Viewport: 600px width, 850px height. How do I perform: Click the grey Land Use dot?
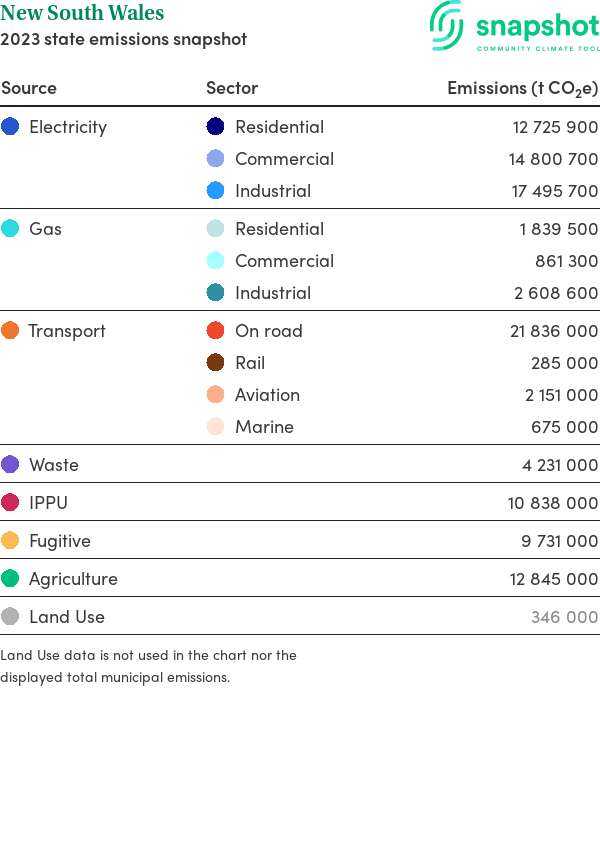tap(10, 617)
